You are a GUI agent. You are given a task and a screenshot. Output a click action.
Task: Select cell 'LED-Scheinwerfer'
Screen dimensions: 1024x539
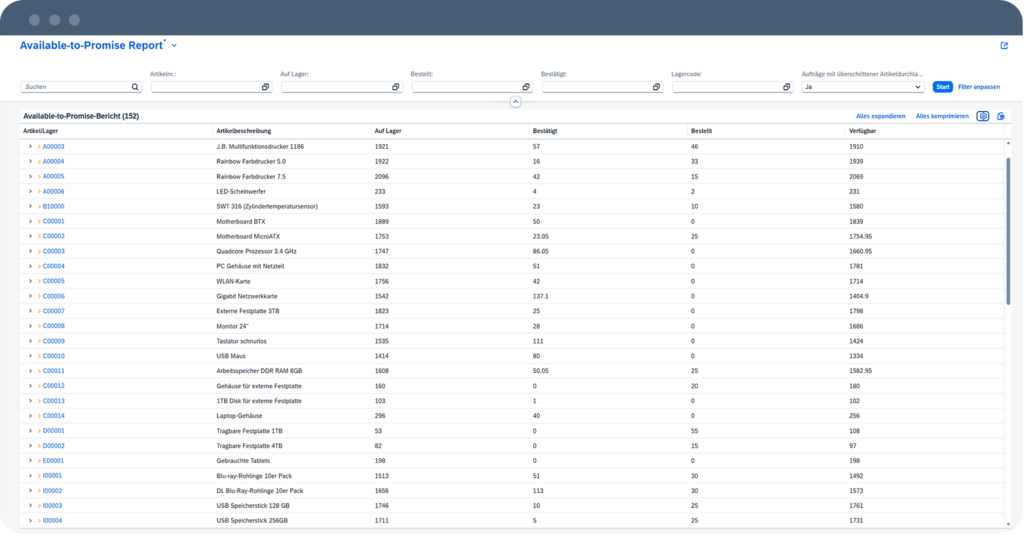(x=241, y=191)
